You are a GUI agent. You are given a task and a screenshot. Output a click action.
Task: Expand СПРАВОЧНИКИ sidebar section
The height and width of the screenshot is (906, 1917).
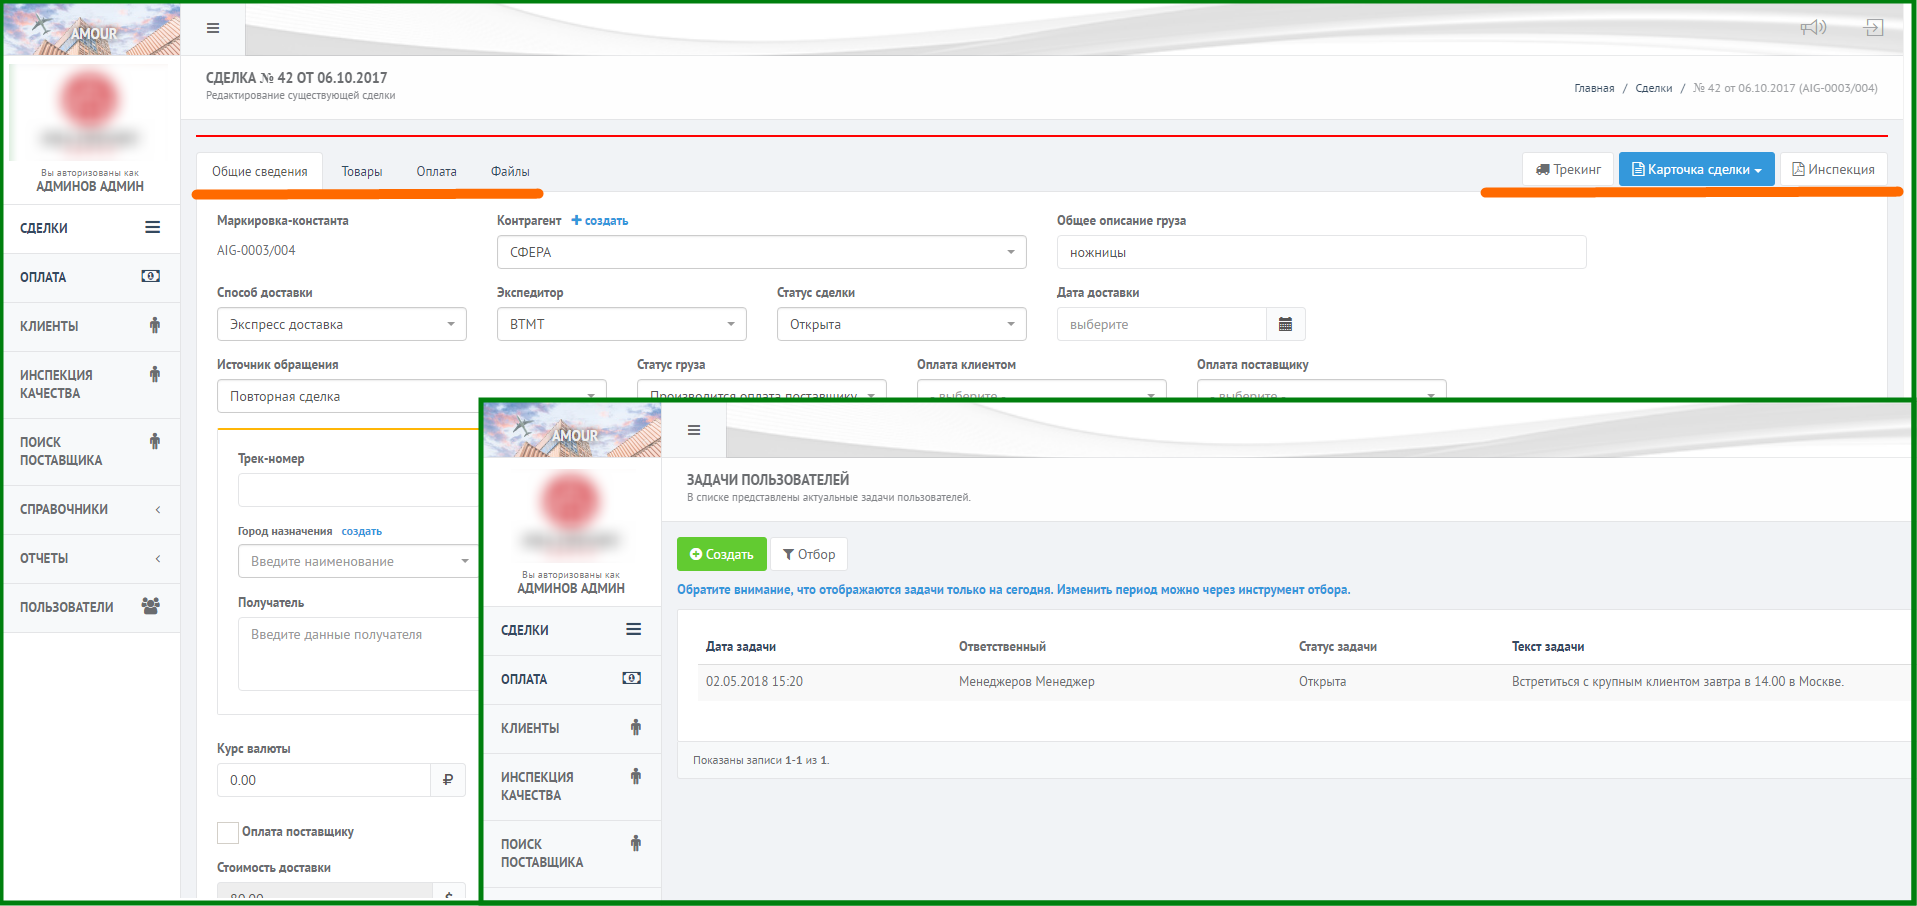pyautogui.click(x=92, y=509)
